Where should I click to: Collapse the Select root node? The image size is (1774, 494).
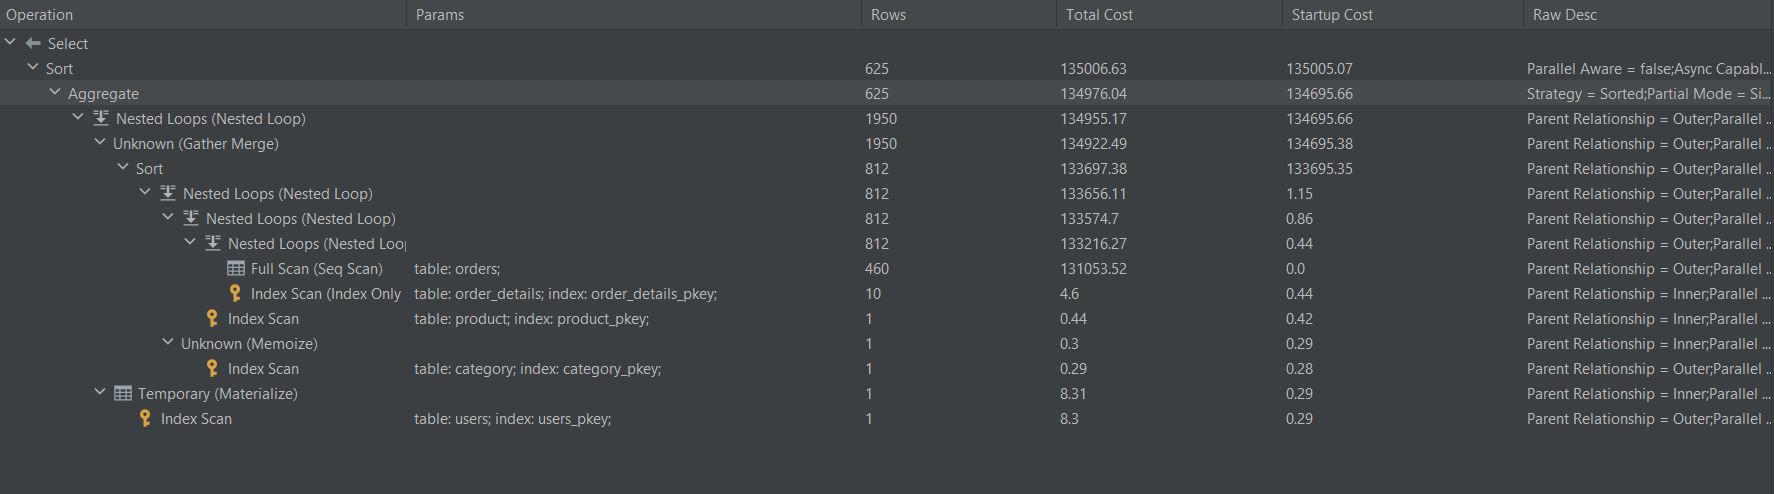10,43
